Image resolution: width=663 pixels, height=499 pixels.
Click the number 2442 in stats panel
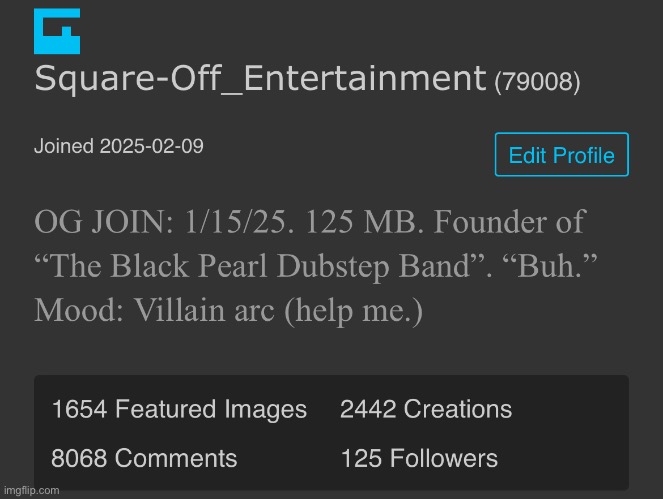(x=367, y=409)
